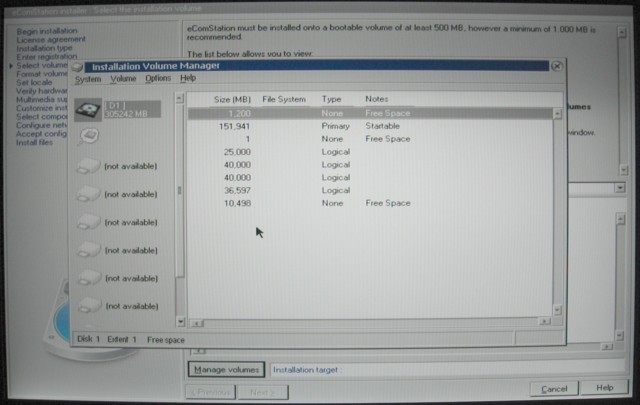Click the Previous button
This screenshot has width=640, height=405.
[x=210, y=392]
